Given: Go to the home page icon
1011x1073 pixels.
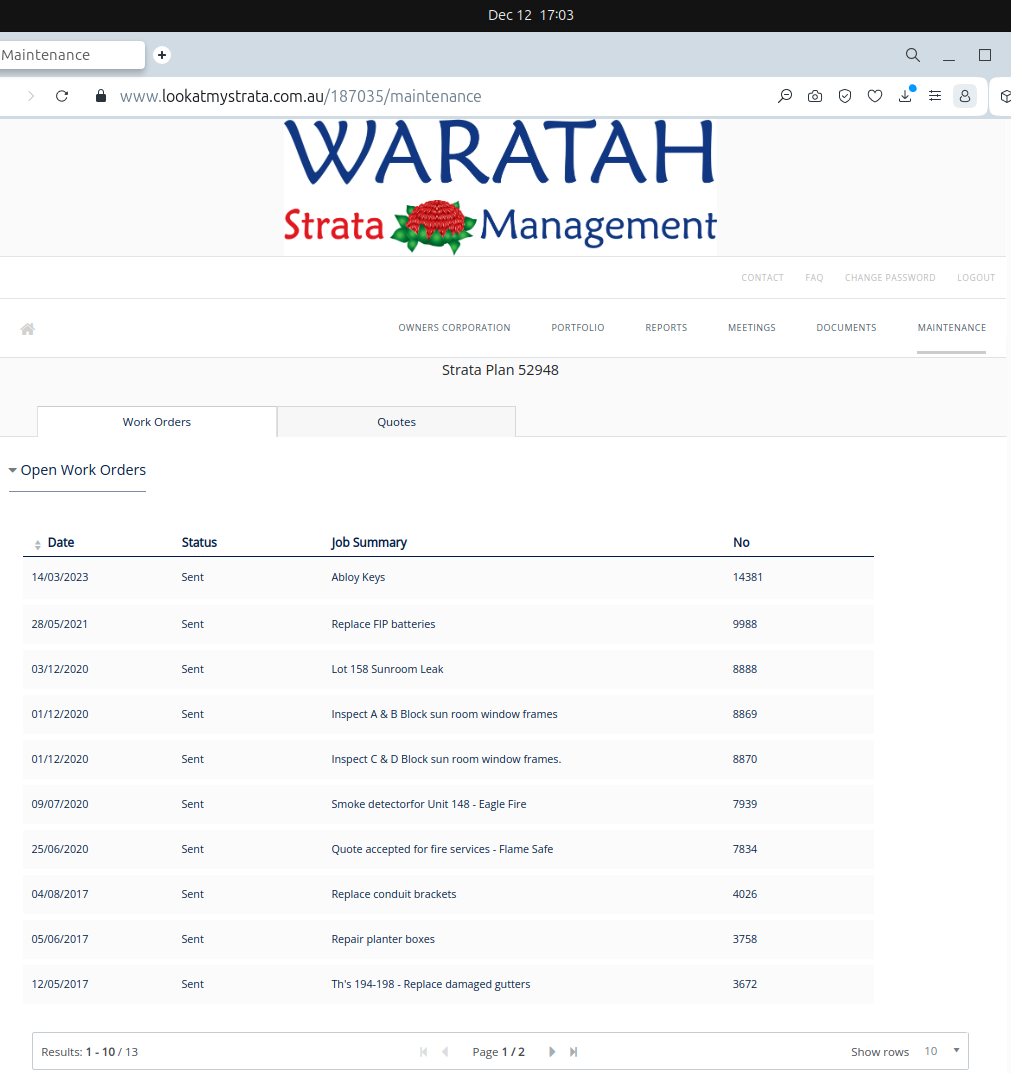Looking at the screenshot, I should click(27, 329).
